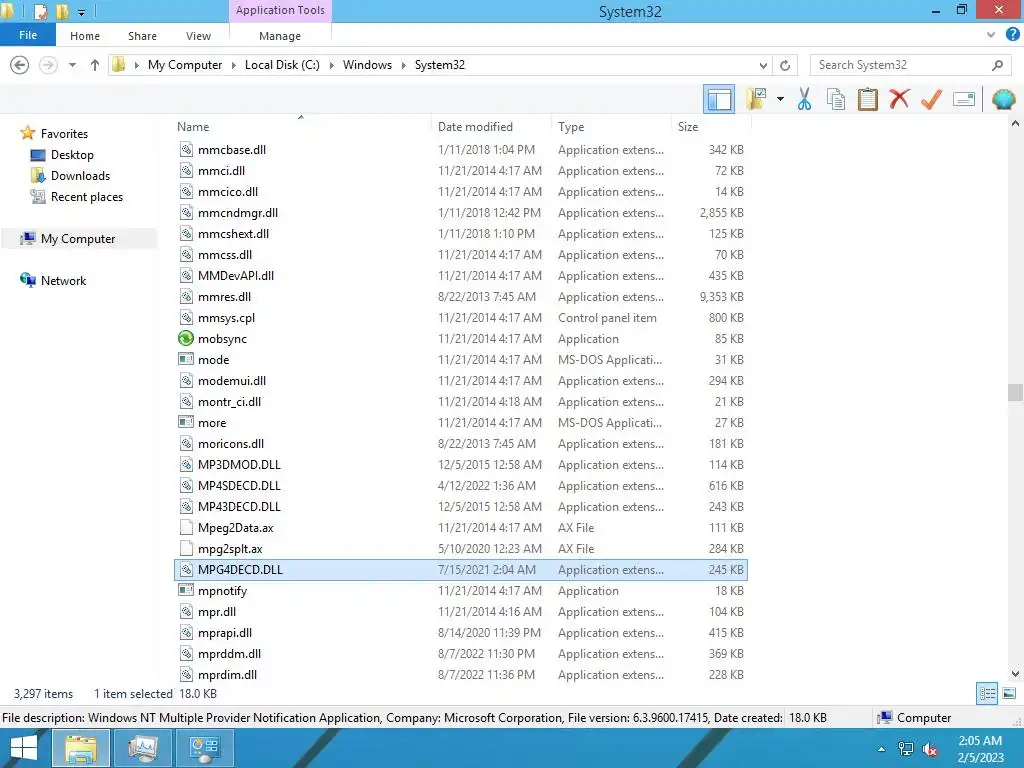Open the Manage ribbon tab
Image resolution: width=1024 pixels, height=768 pixels.
click(280, 36)
